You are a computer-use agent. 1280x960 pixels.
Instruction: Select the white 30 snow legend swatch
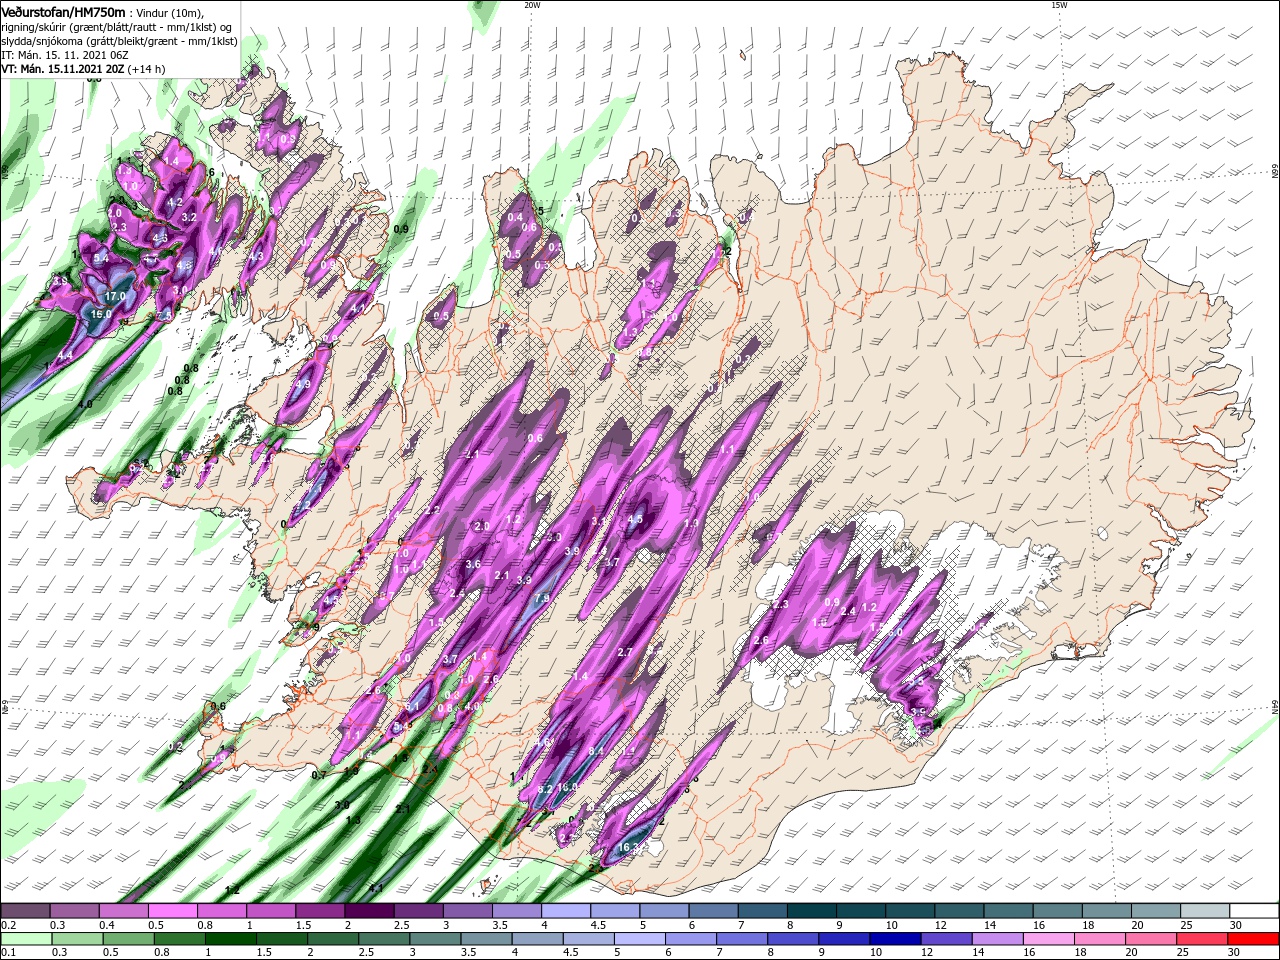[x=1254, y=911]
